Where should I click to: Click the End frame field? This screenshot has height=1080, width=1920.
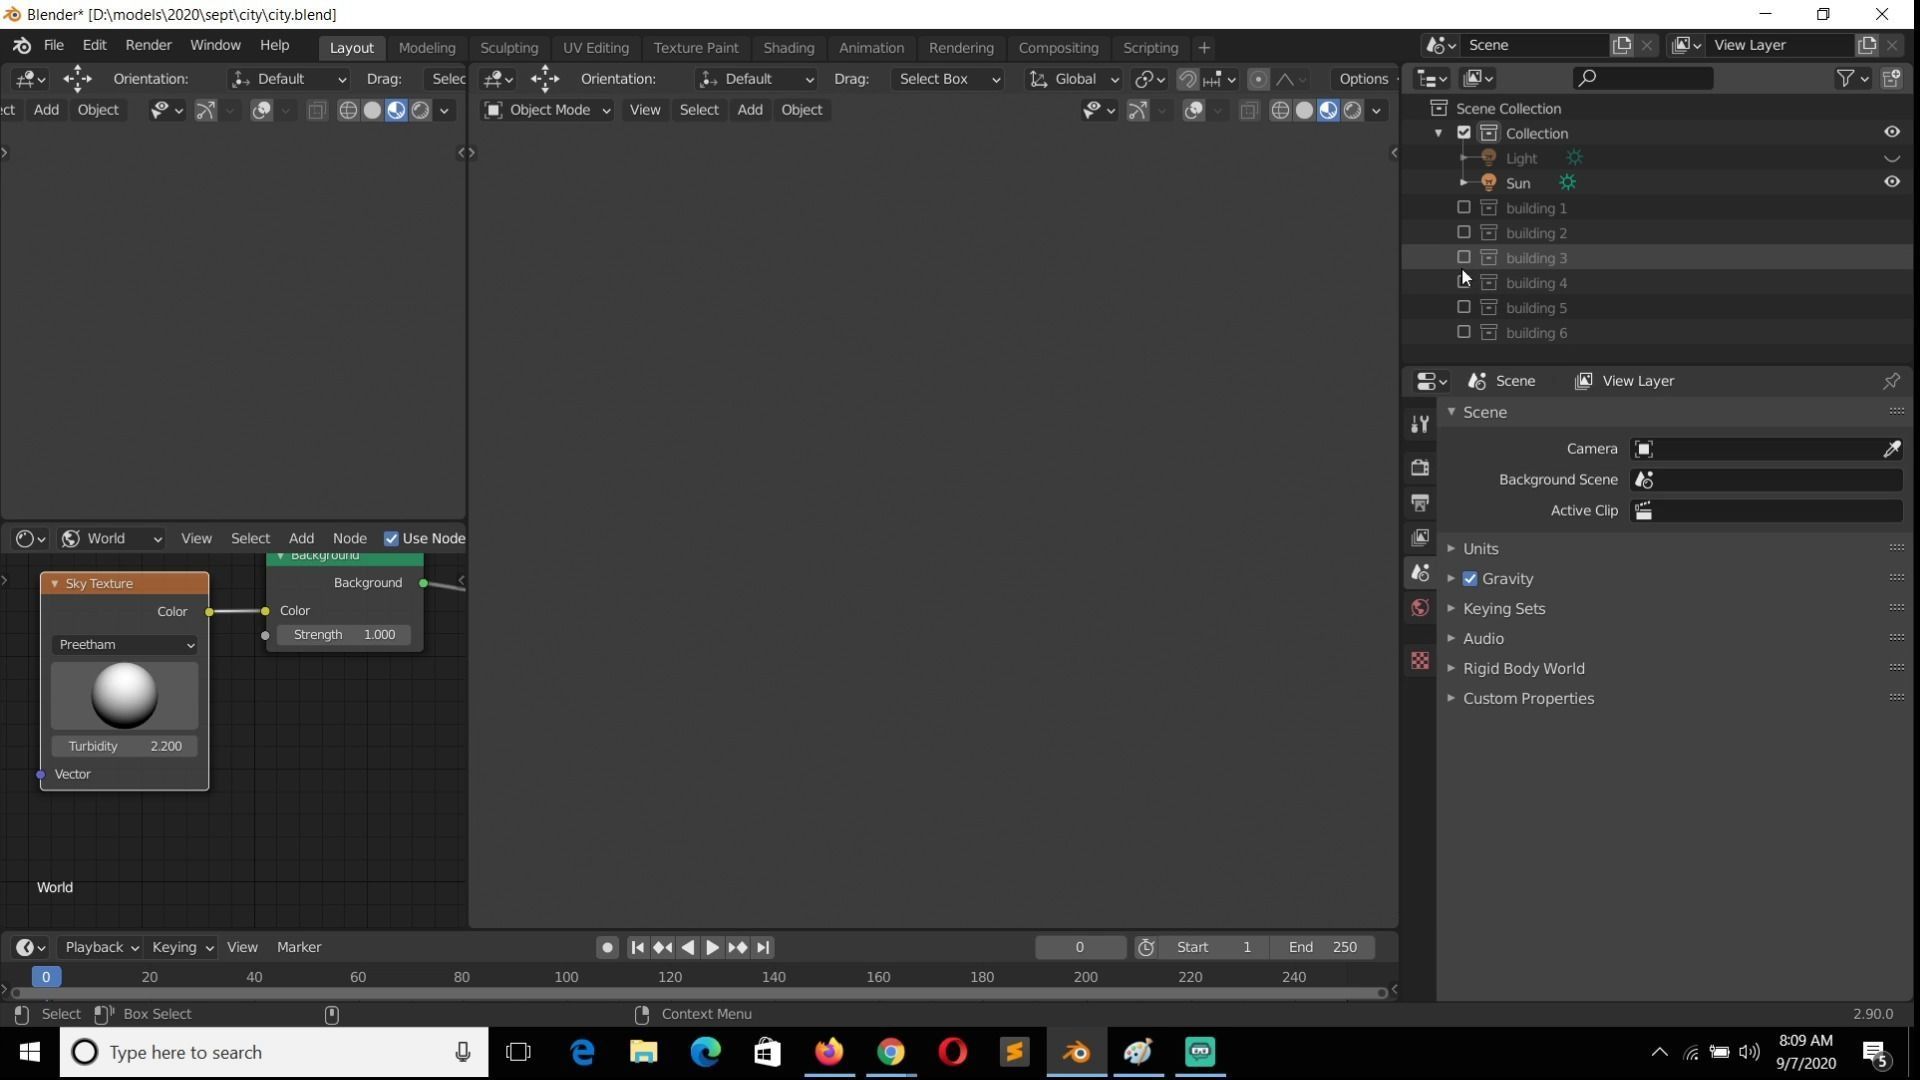click(x=1322, y=947)
